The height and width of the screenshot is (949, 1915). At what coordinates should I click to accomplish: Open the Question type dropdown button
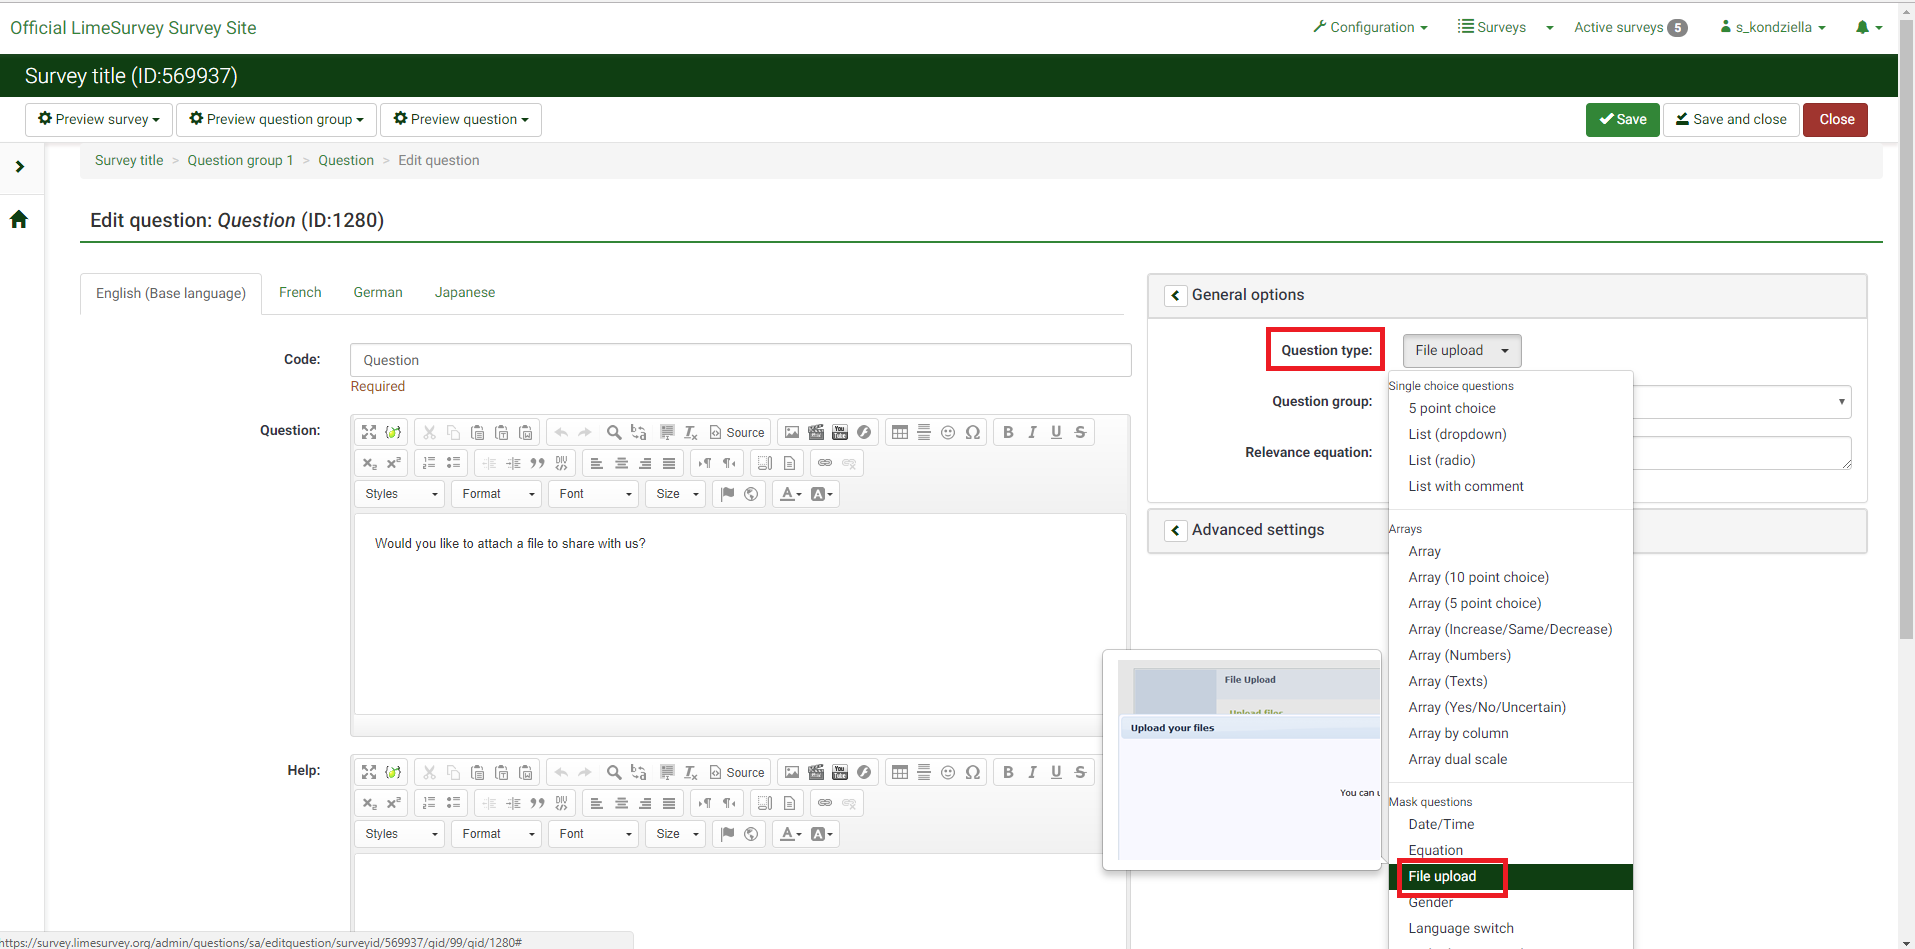1461,351
